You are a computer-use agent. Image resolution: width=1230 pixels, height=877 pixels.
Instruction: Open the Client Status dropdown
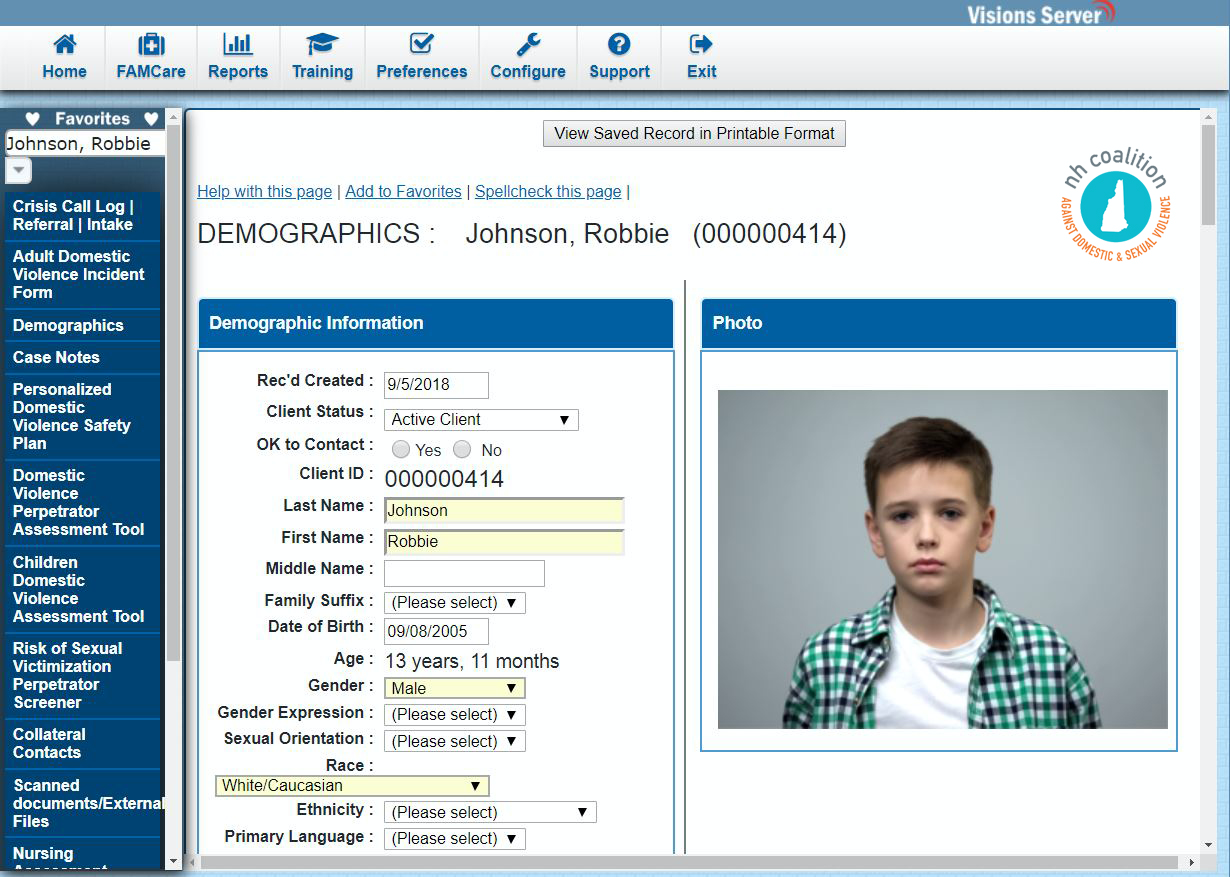click(x=481, y=420)
